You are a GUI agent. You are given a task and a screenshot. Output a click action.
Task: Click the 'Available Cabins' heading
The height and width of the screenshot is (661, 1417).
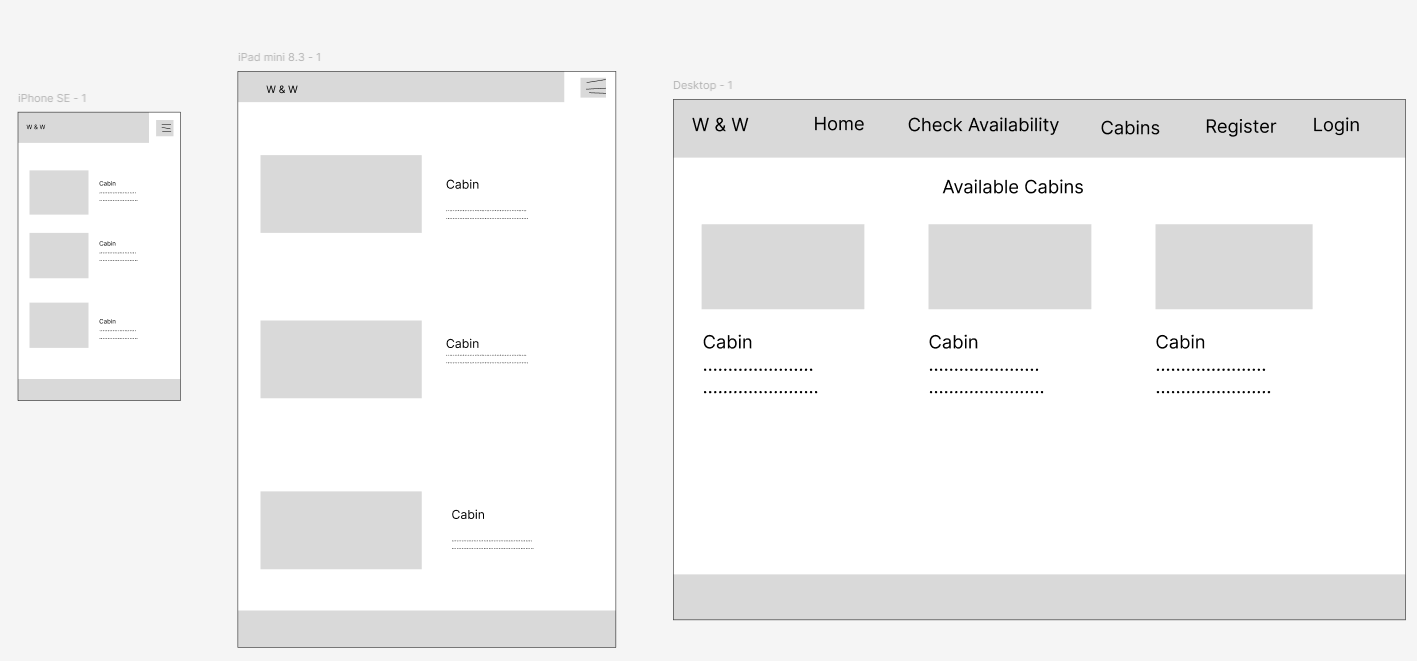1013,187
